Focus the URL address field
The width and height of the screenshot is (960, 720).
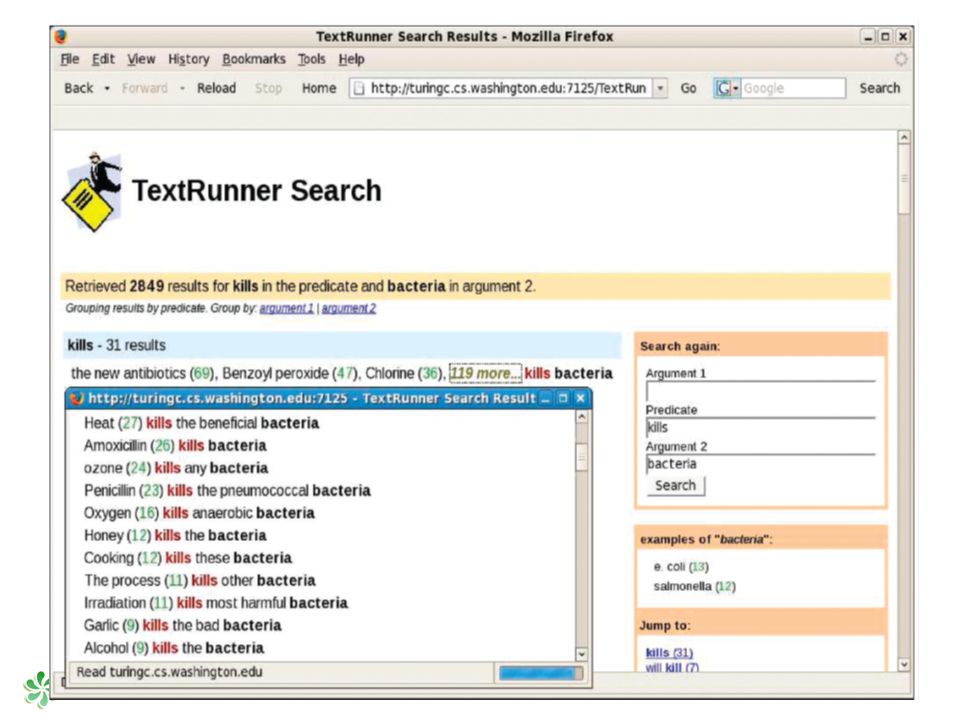[x=508, y=88]
